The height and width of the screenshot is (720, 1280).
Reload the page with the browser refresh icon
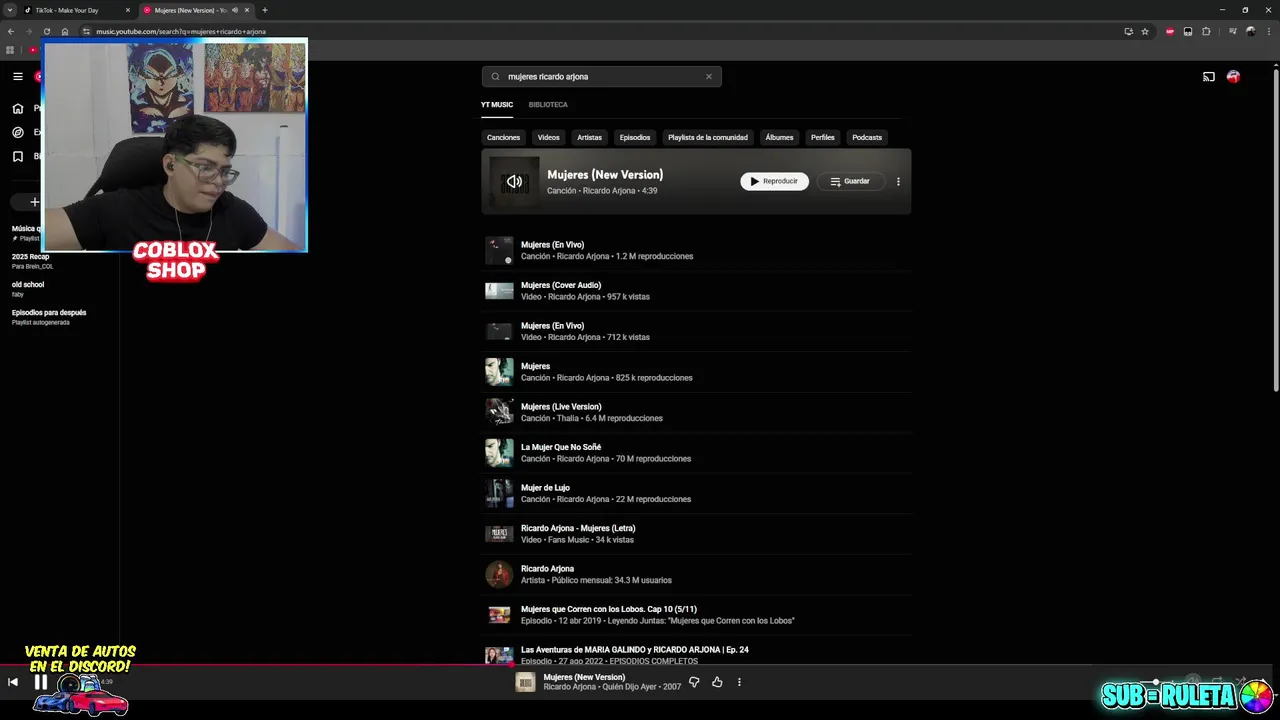coord(47,31)
